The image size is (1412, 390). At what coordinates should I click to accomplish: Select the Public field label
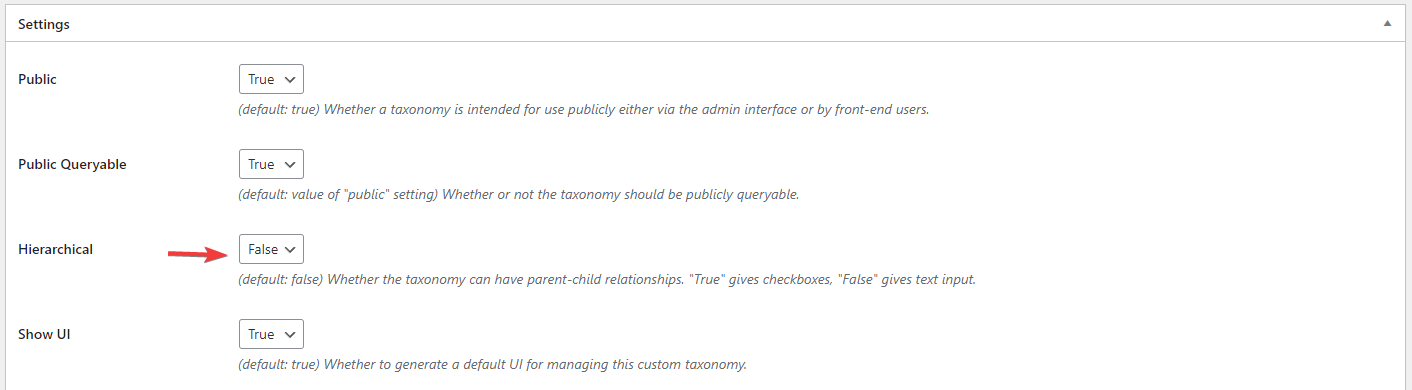click(x=38, y=79)
